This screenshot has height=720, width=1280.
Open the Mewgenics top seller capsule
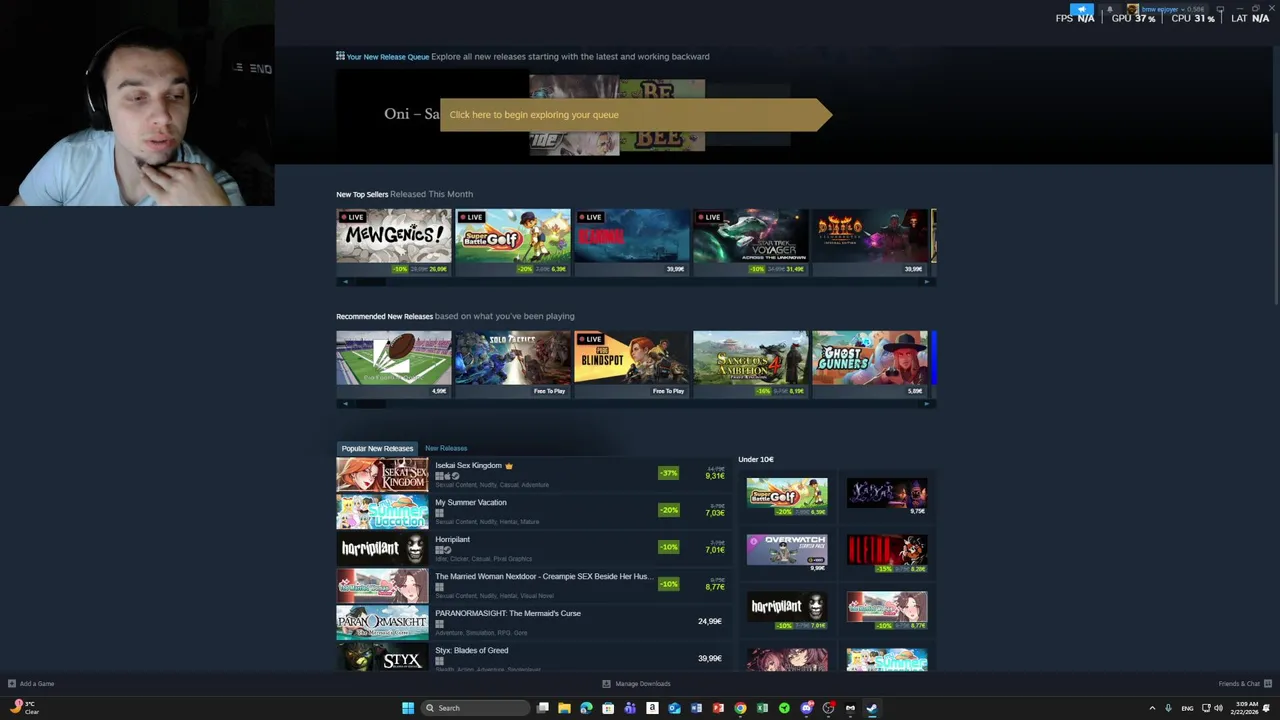point(393,242)
